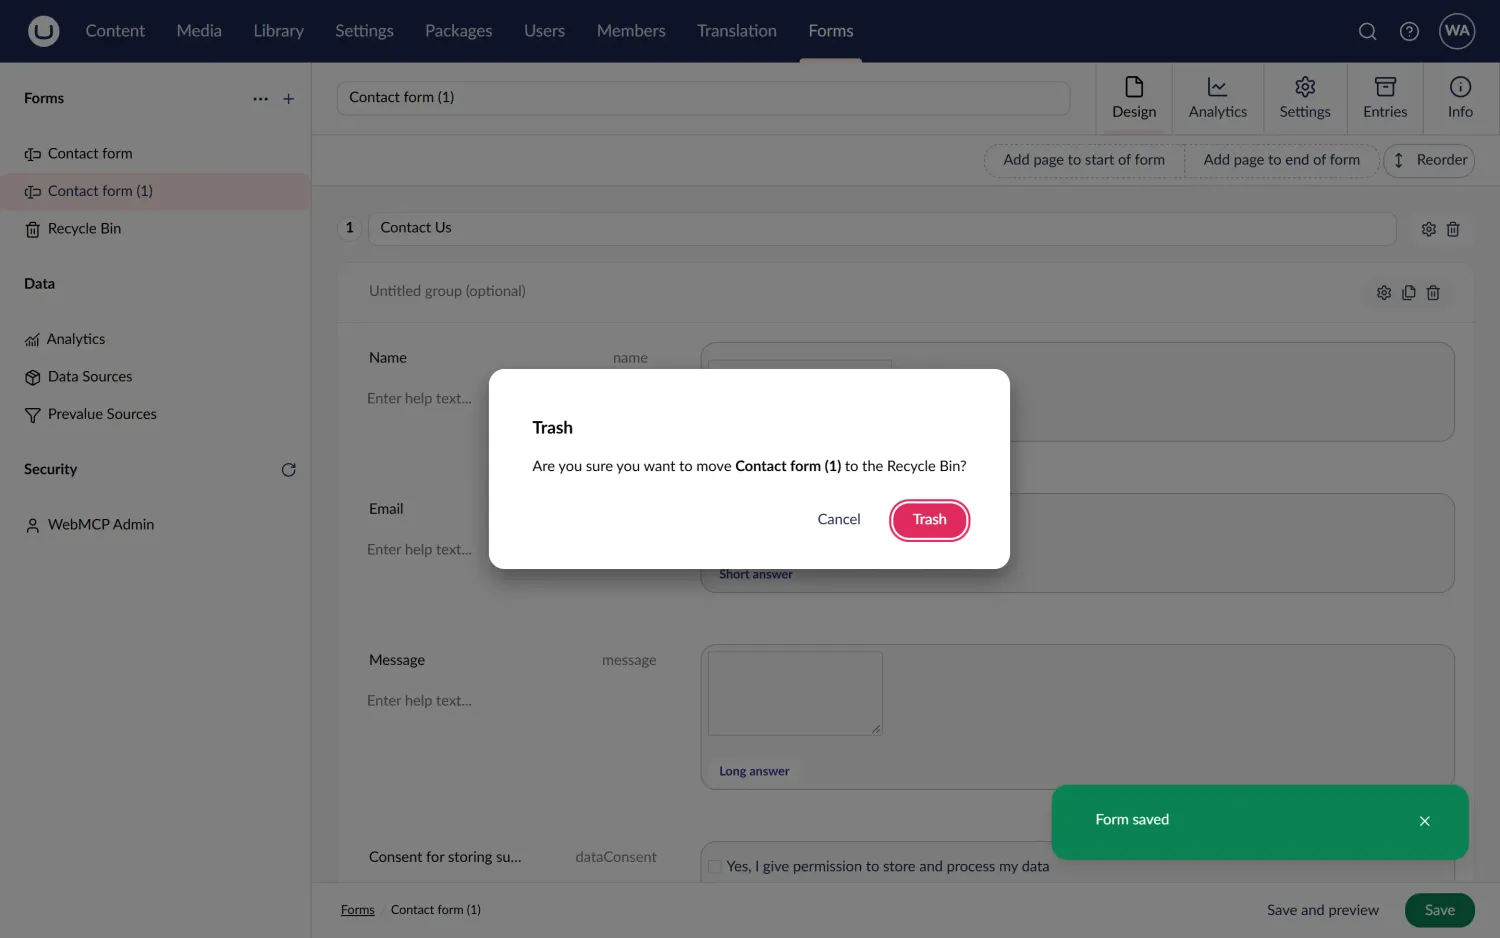Select Contact form (1) in the tree
1500x938 pixels.
tap(155, 191)
